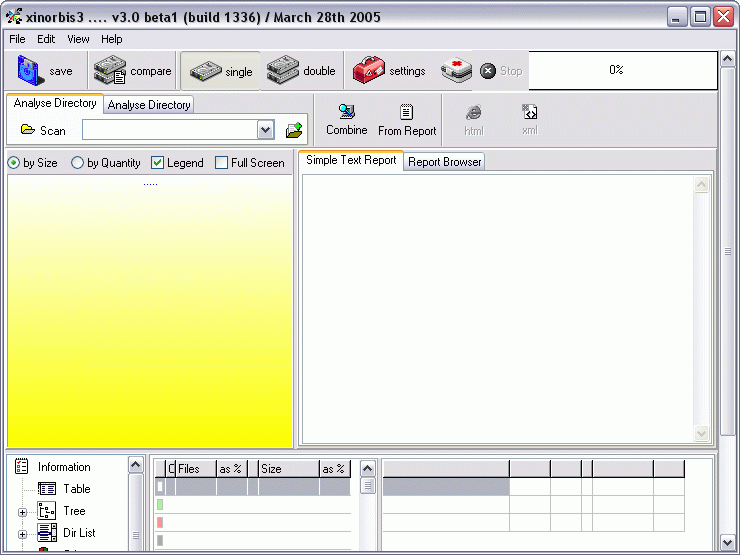Image resolution: width=740 pixels, height=555 pixels.
Task: Click first as % column header
Action: click(x=231, y=469)
